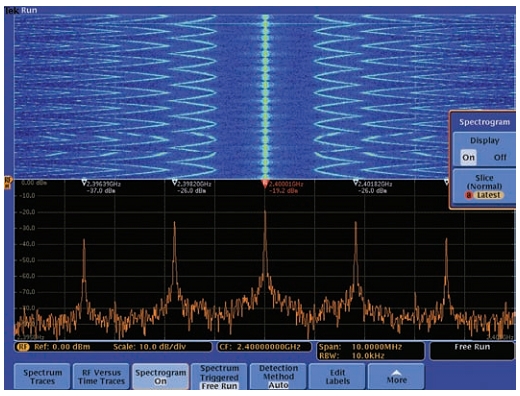The image size is (520, 396).
Task: Click the up-arrow icon on More button
Action: pyautogui.click(x=396, y=373)
